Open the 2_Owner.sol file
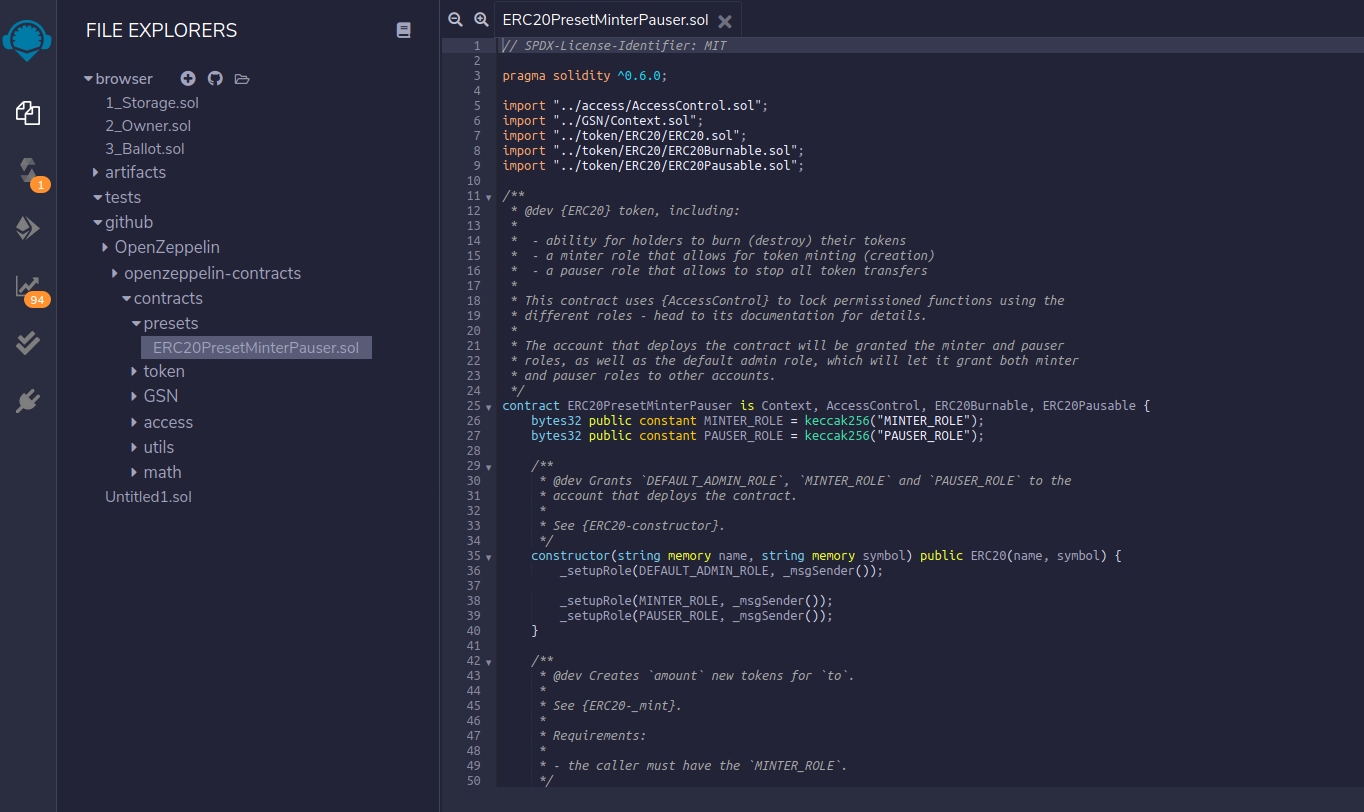 148,126
